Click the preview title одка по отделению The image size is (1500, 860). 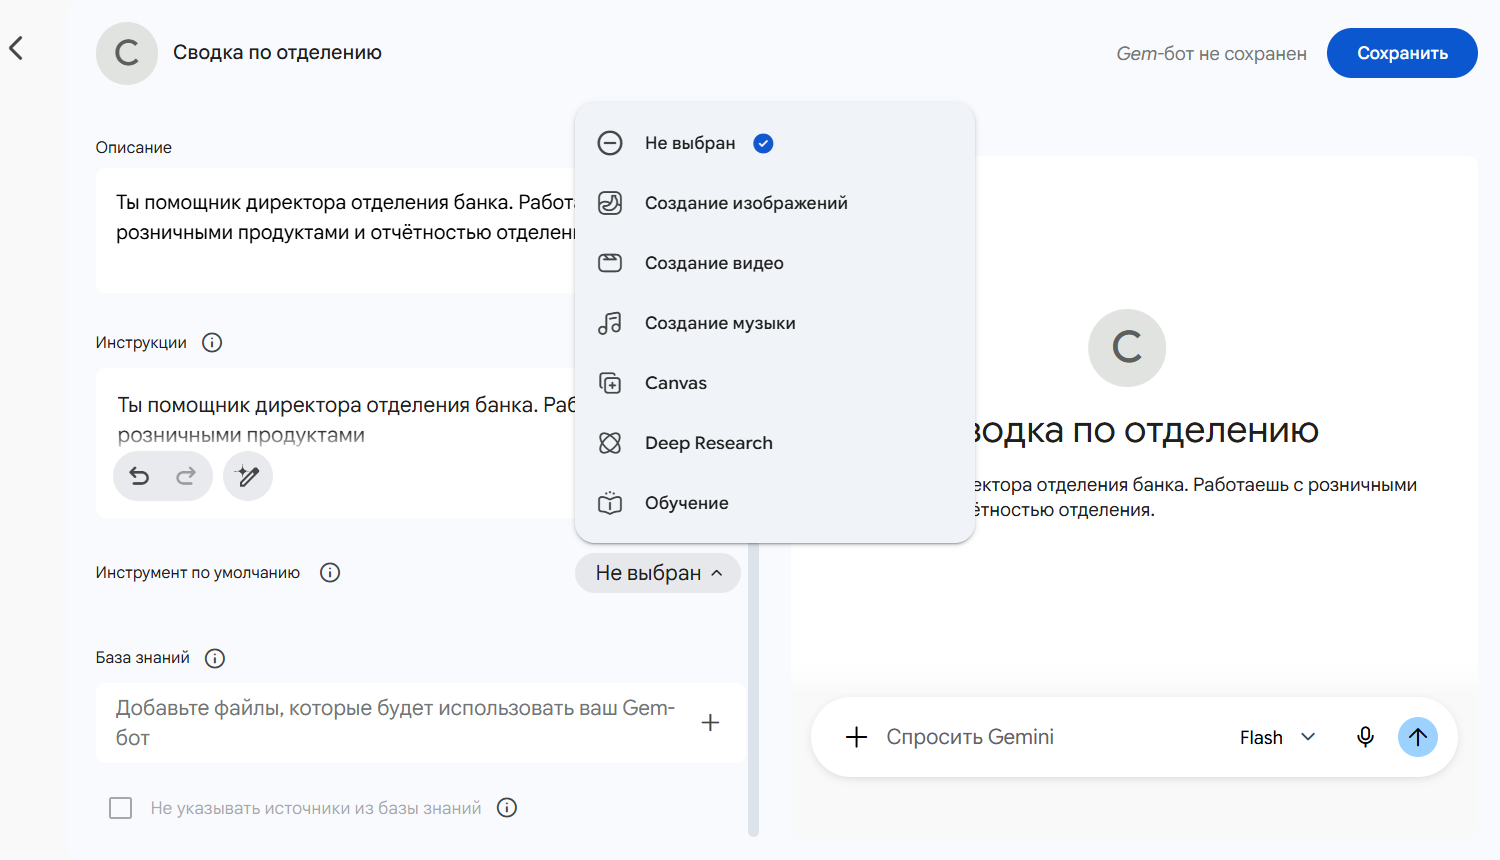tap(1147, 430)
